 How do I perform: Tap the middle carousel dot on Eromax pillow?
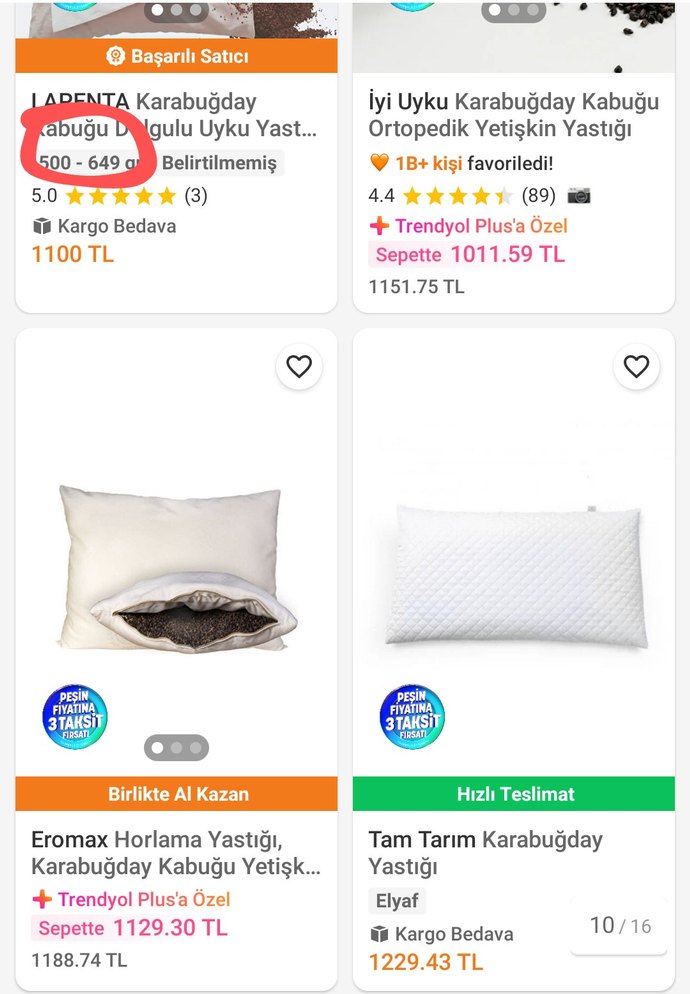coord(176,745)
